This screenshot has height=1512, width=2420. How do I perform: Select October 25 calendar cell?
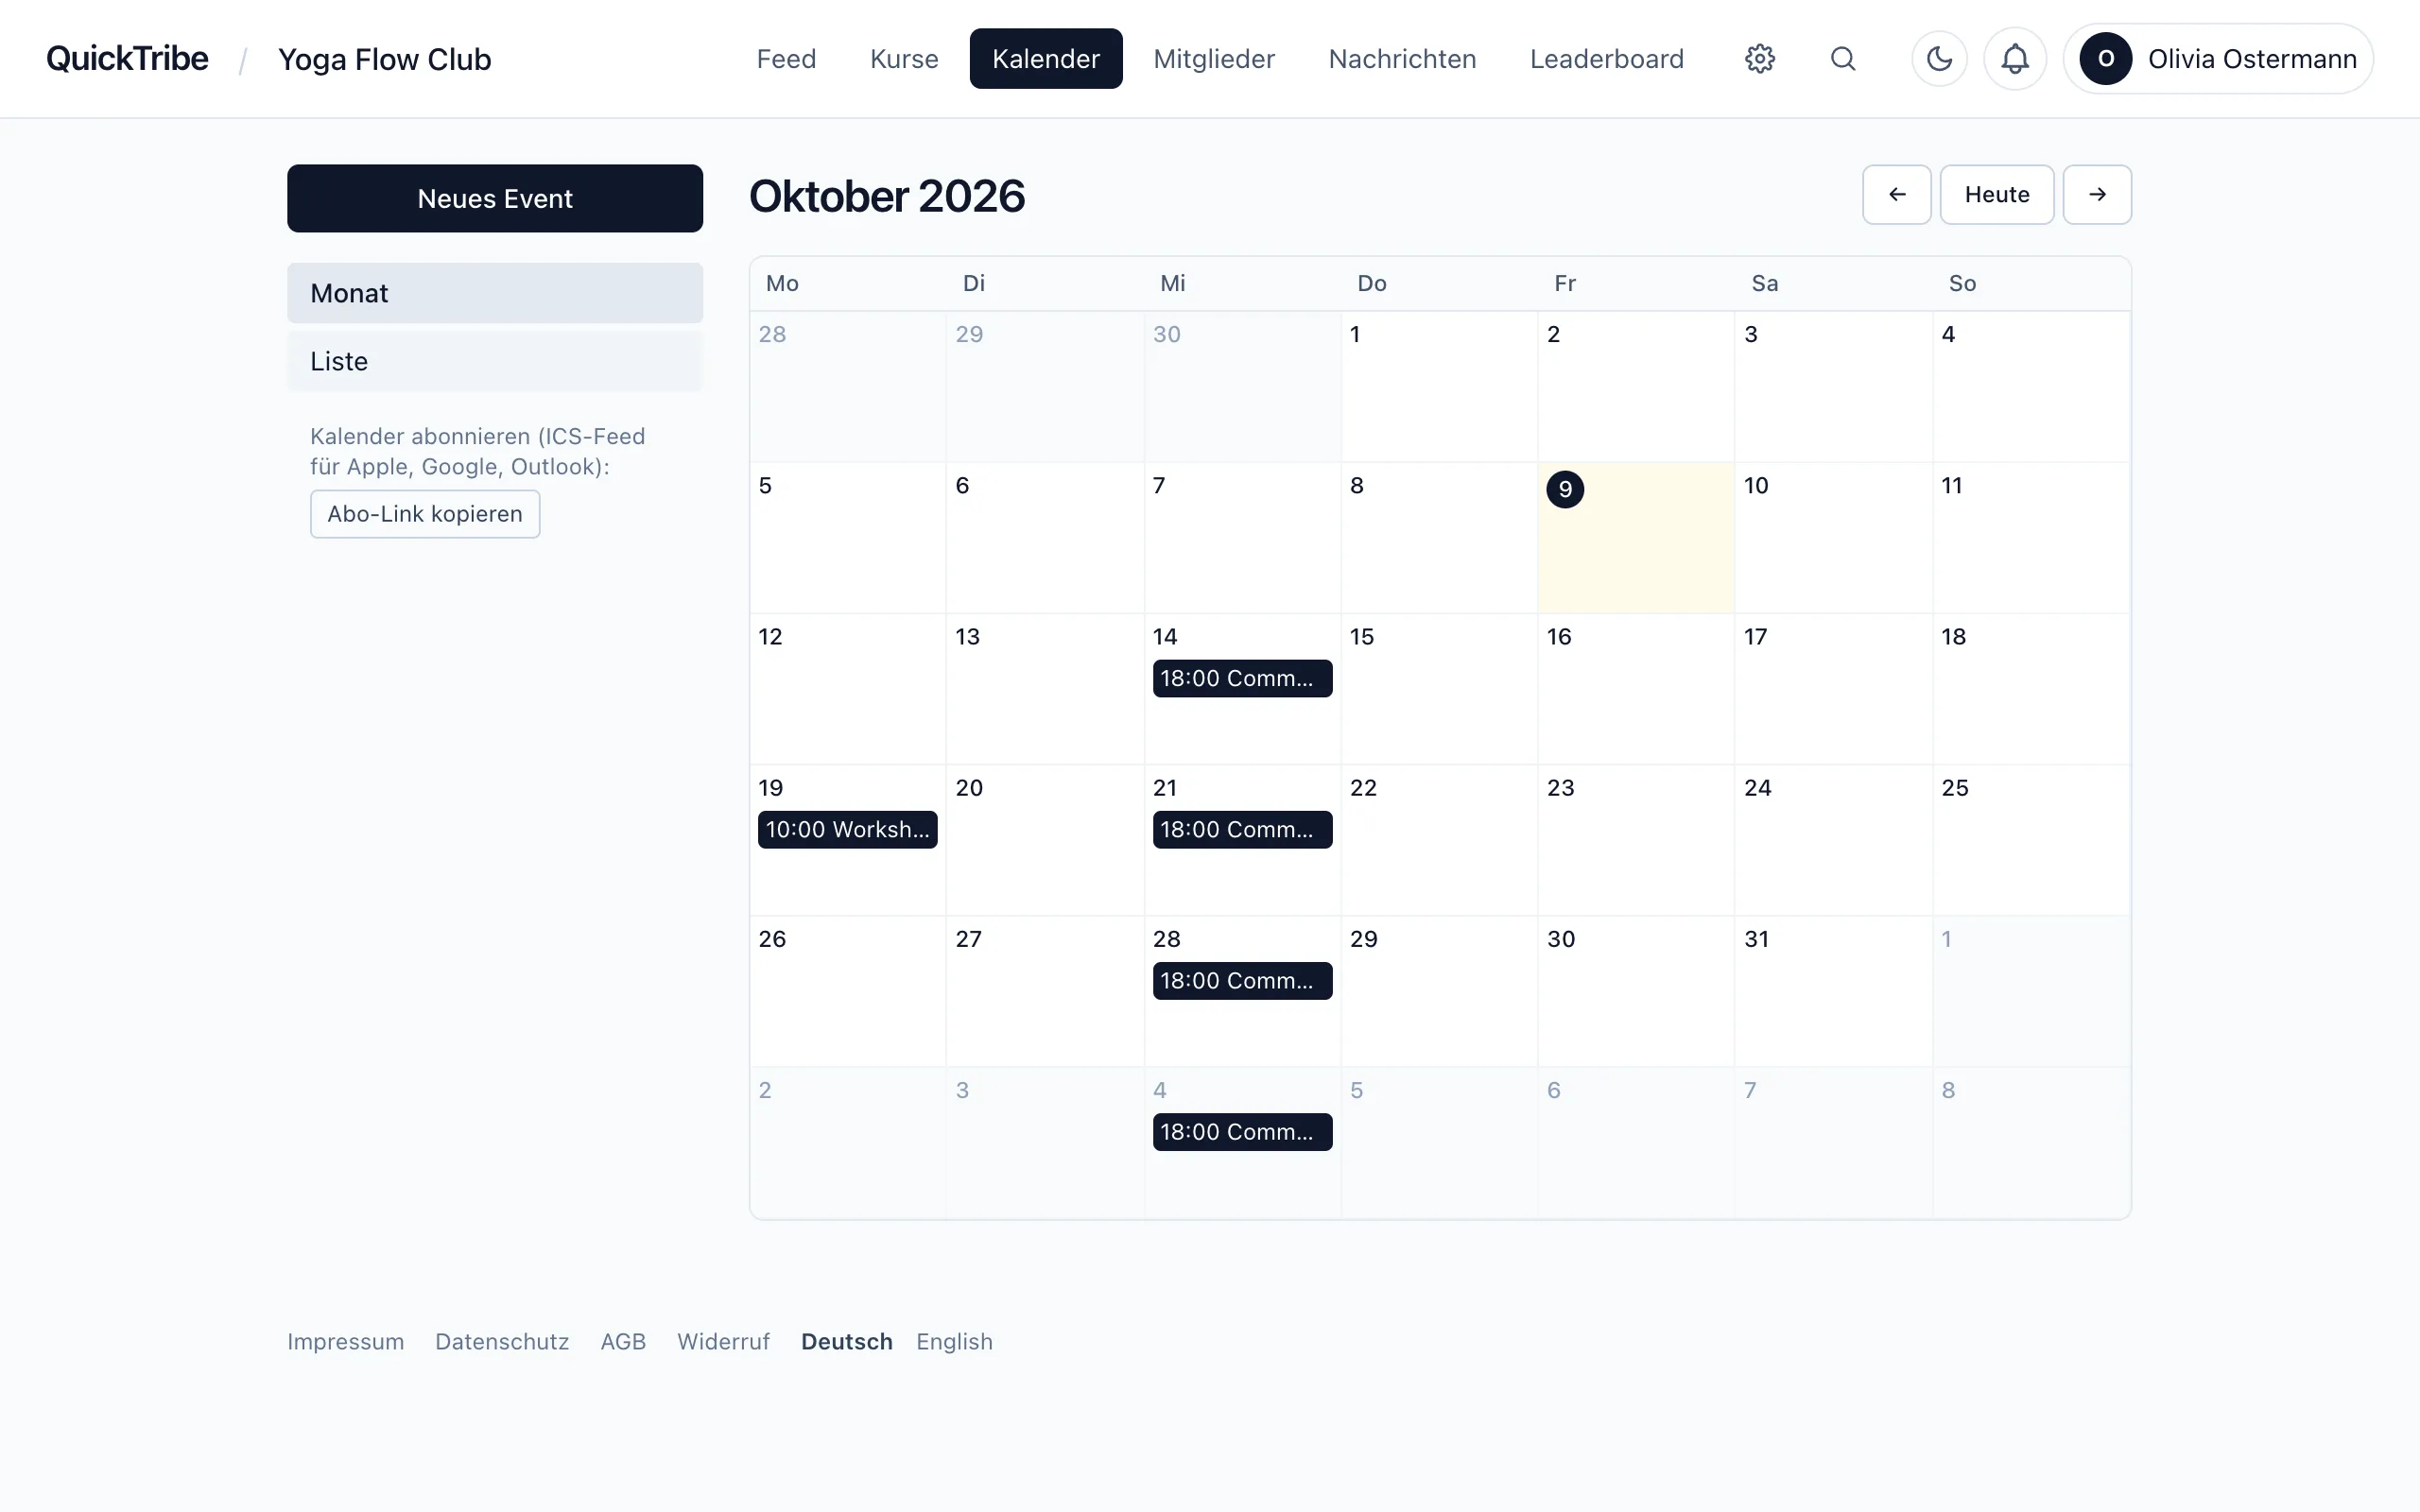pyautogui.click(x=2031, y=840)
